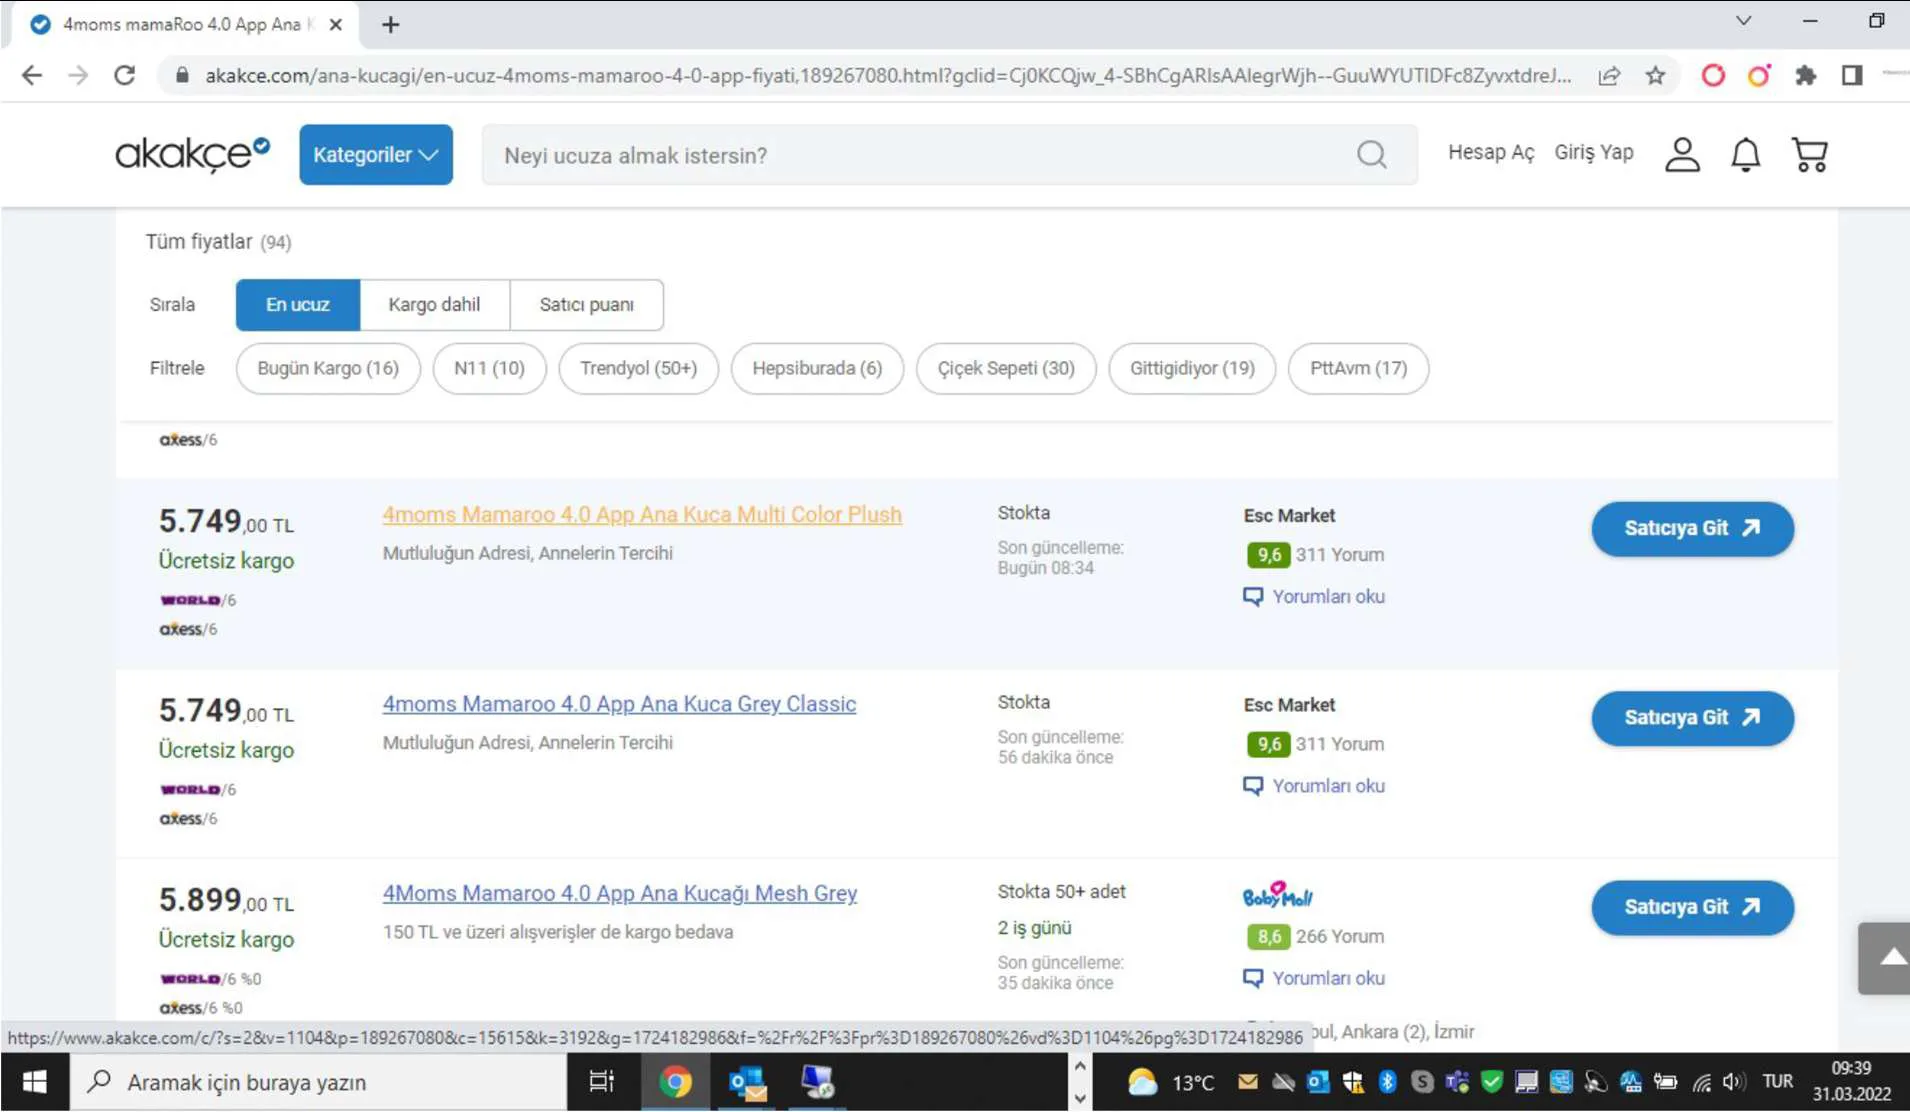The height and width of the screenshot is (1112, 1910).
Task: Click the browser address bar URL
Action: tap(888, 75)
